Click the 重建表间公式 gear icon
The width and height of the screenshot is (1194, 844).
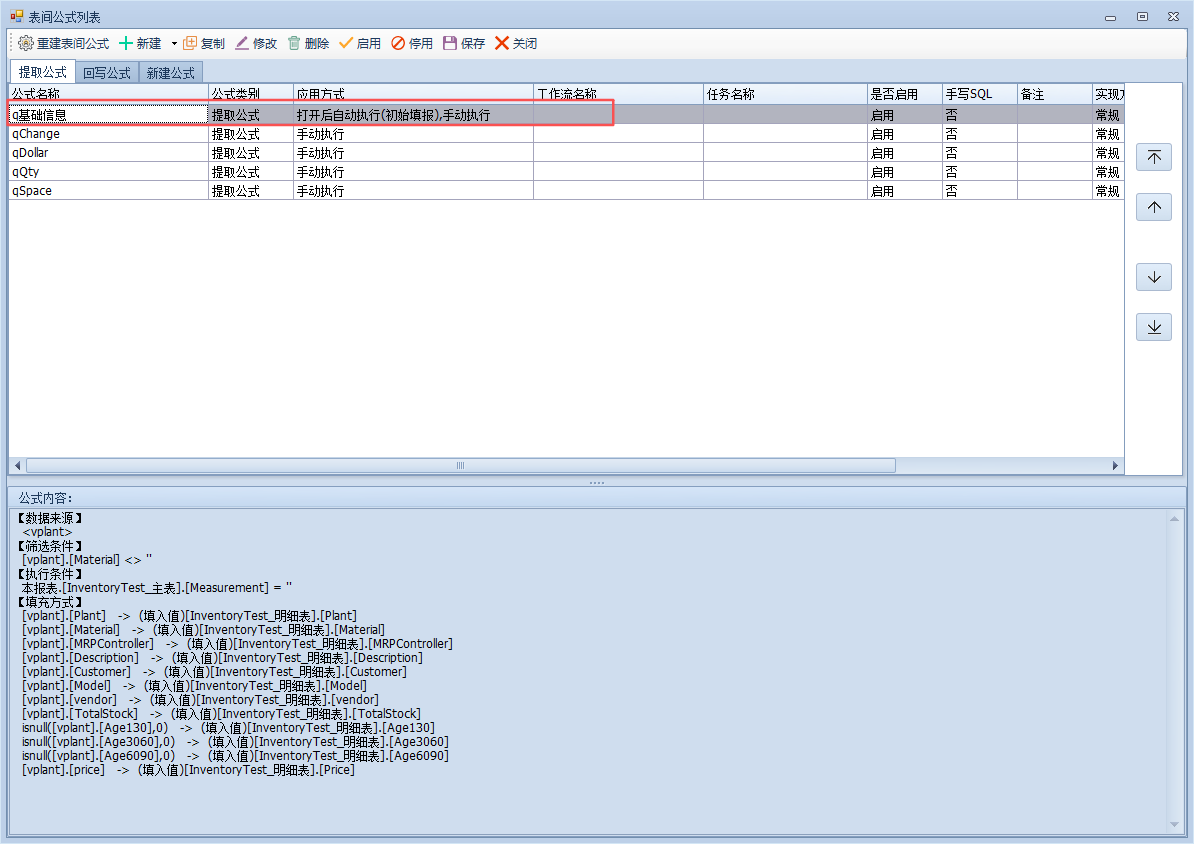pos(25,43)
